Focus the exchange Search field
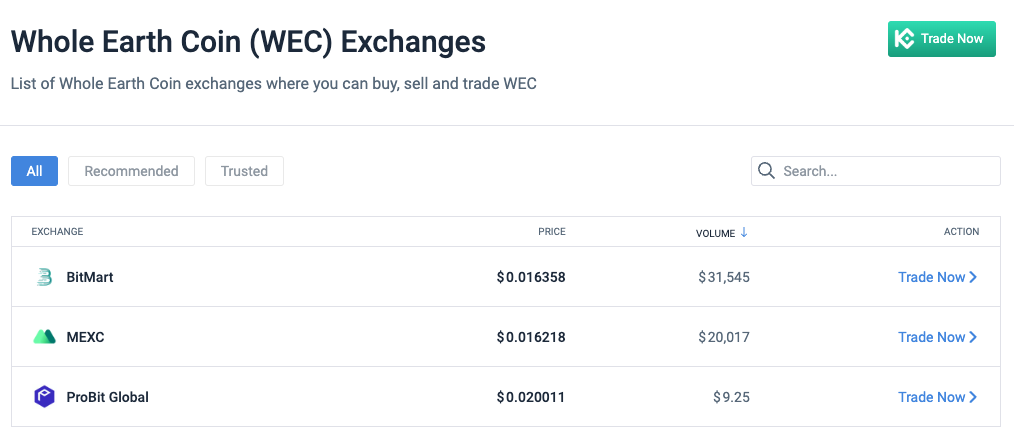This screenshot has height=439, width=1014. [x=885, y=171]
